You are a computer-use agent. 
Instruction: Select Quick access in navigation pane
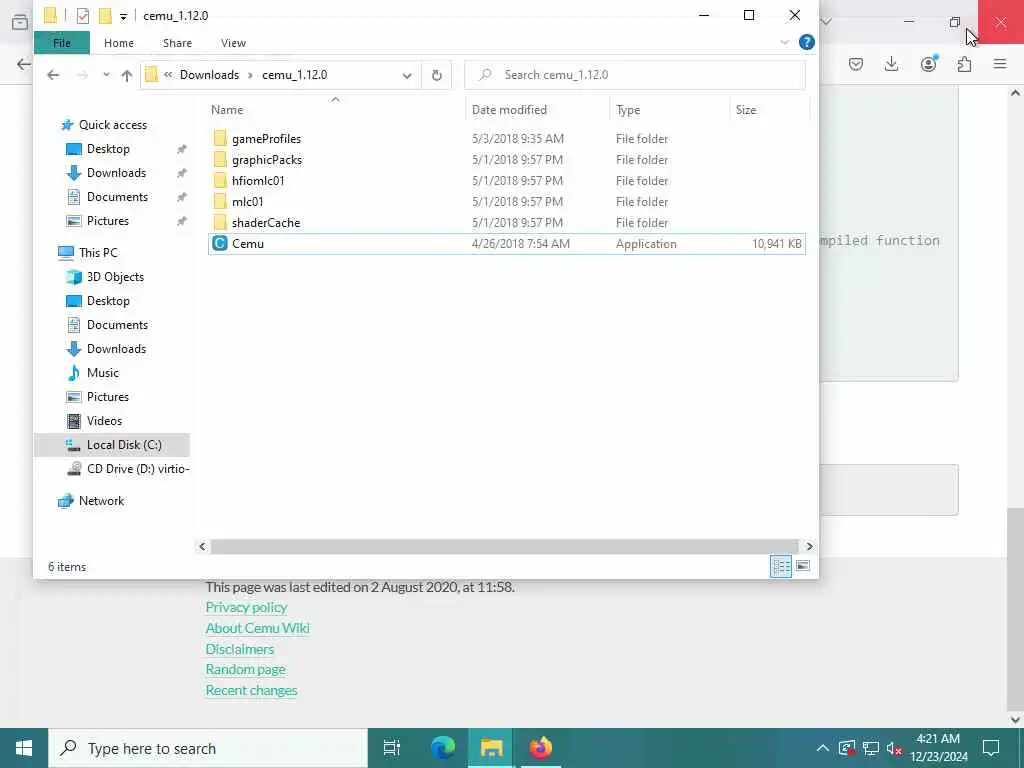click(x=112, y=125)
